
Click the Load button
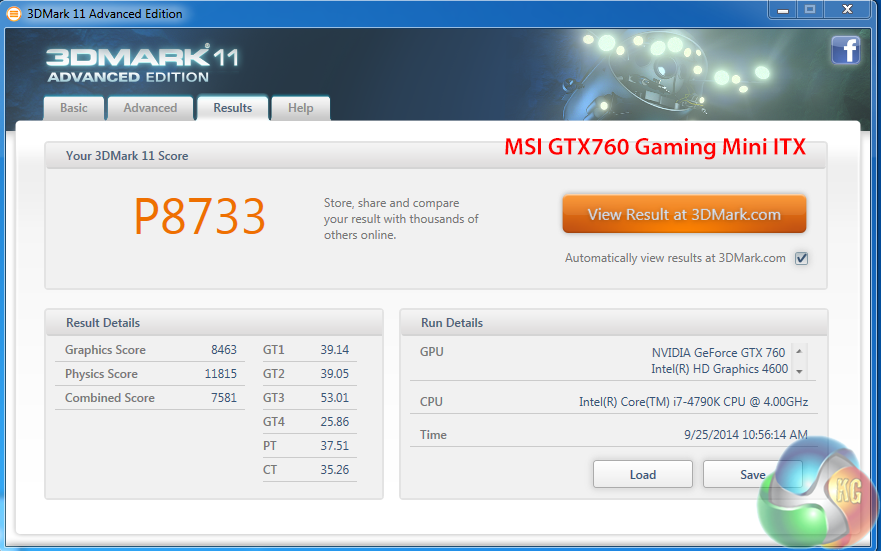pos(643,475)
